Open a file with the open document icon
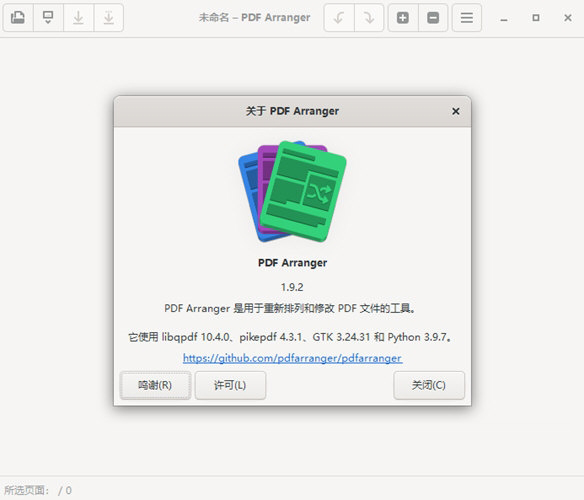Viewport: 584px width, 500px height. tap(18, 18)
